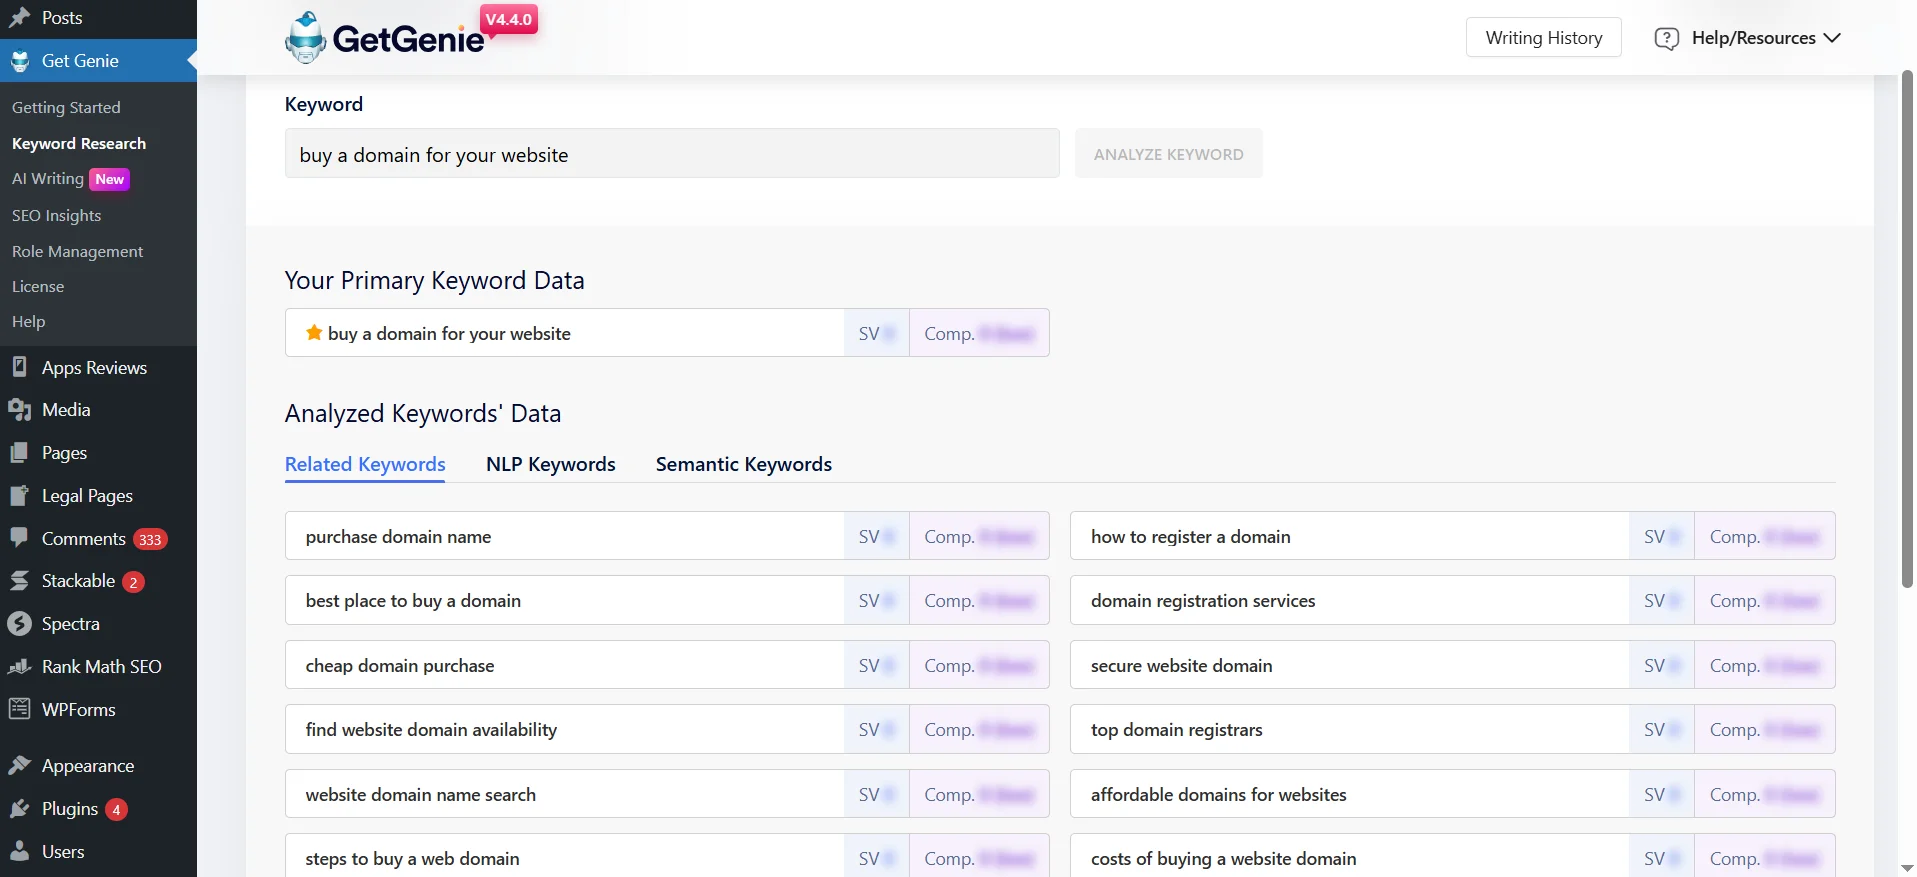Image resolution: width=1917 pixels, height=877 pixels.
Task: Click the GetGenie logo
Action: click(385, 38)
